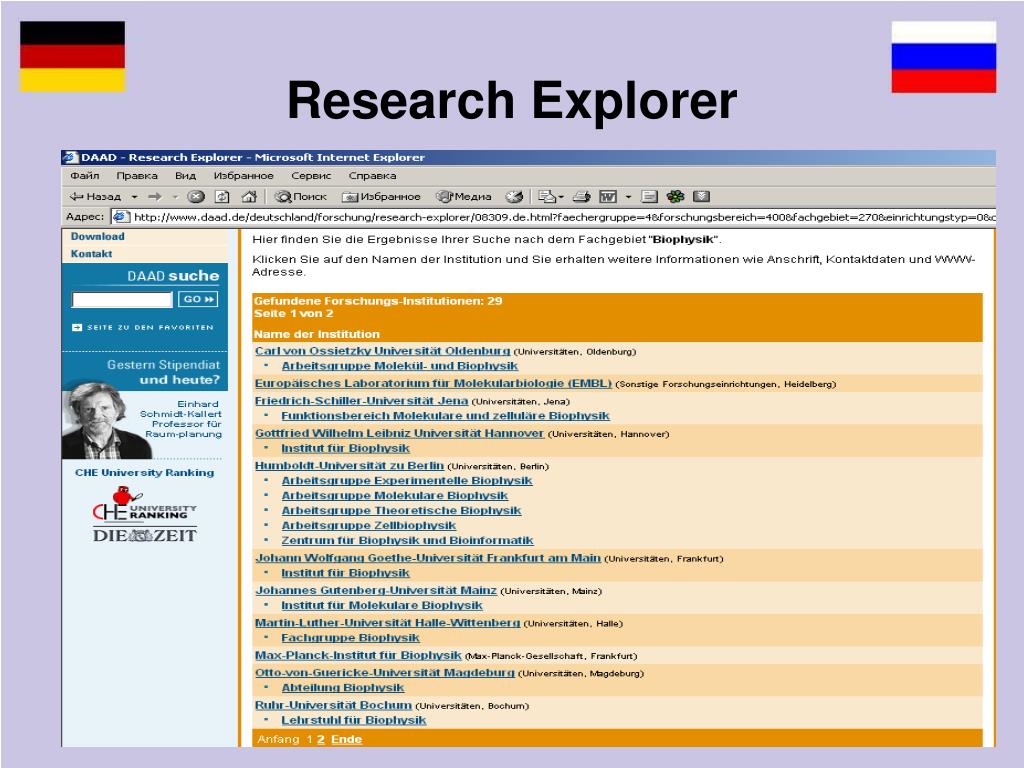Click the Internet Explorer title bar icon
This screenshot has height=768, width=1024.
point(71,157)
